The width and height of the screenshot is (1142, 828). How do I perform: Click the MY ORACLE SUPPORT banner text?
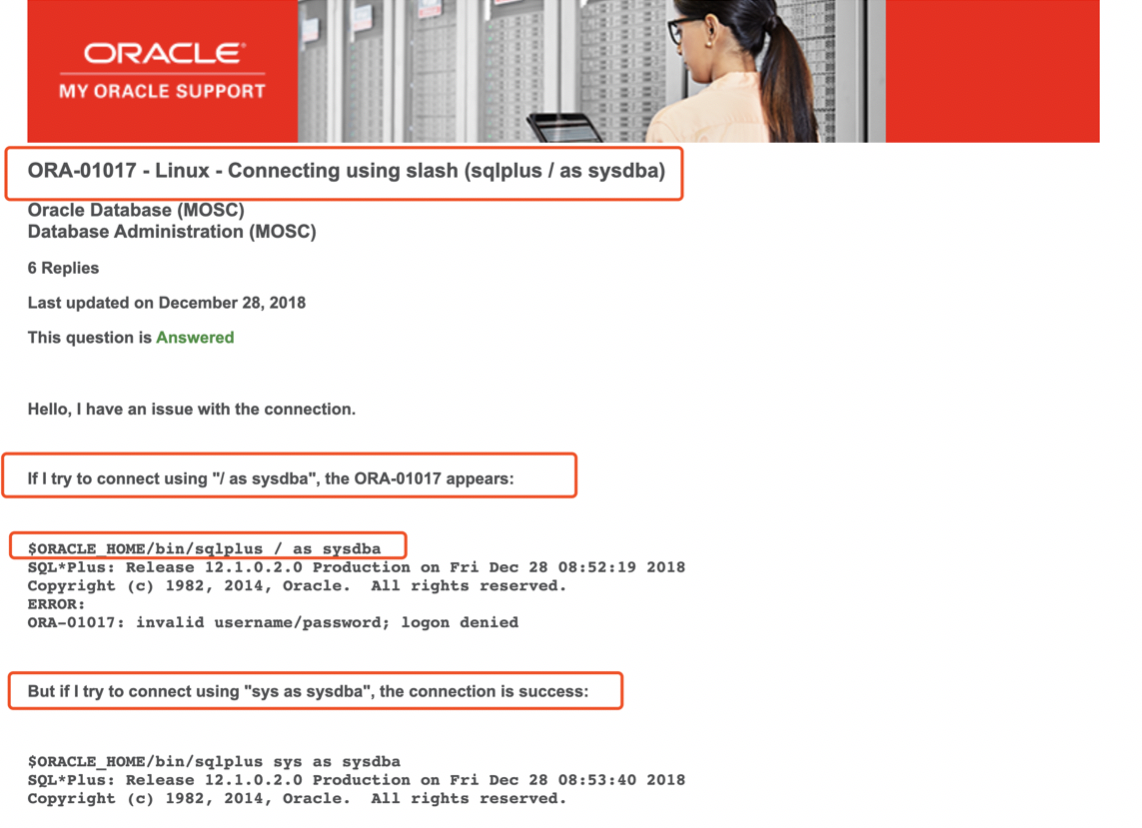162,91
